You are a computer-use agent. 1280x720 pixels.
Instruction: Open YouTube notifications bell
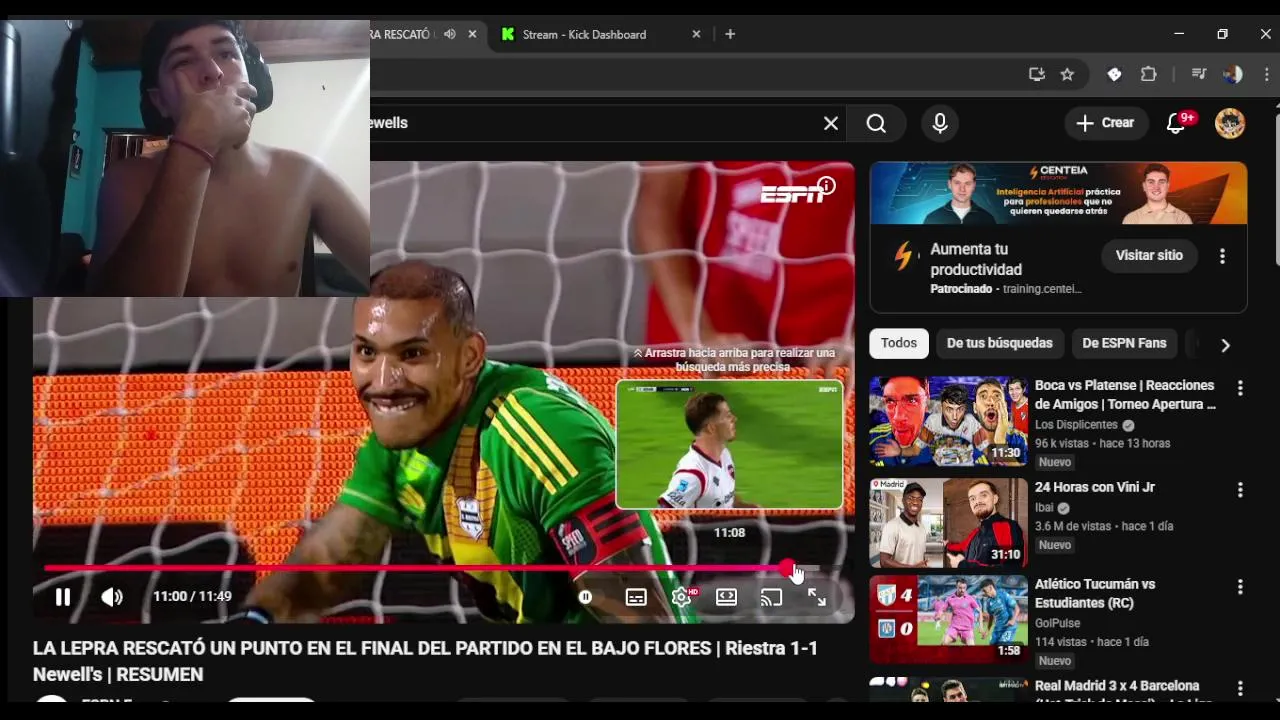point(1177,123)
